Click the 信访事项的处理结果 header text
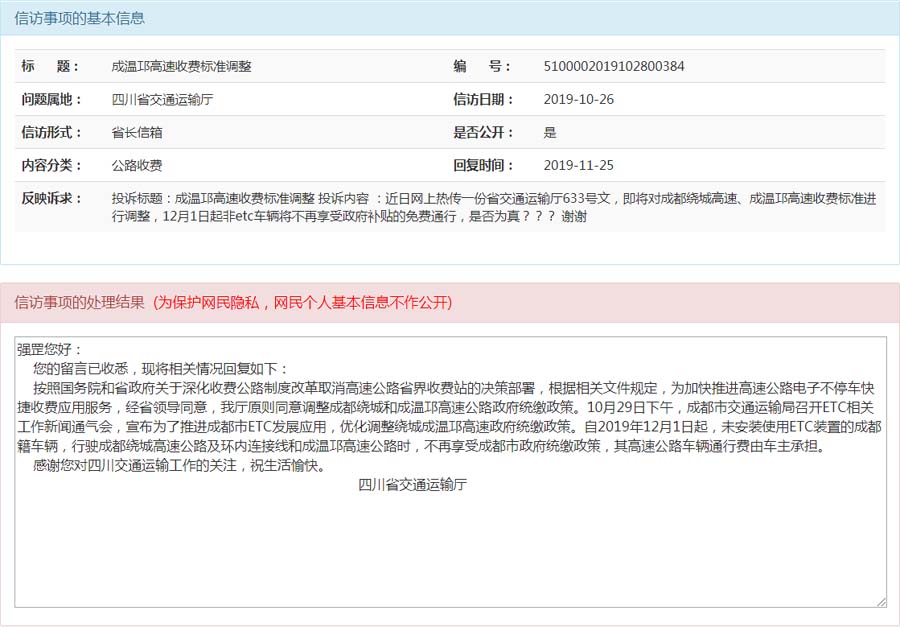The image size is (900, 627). (80, 303)
